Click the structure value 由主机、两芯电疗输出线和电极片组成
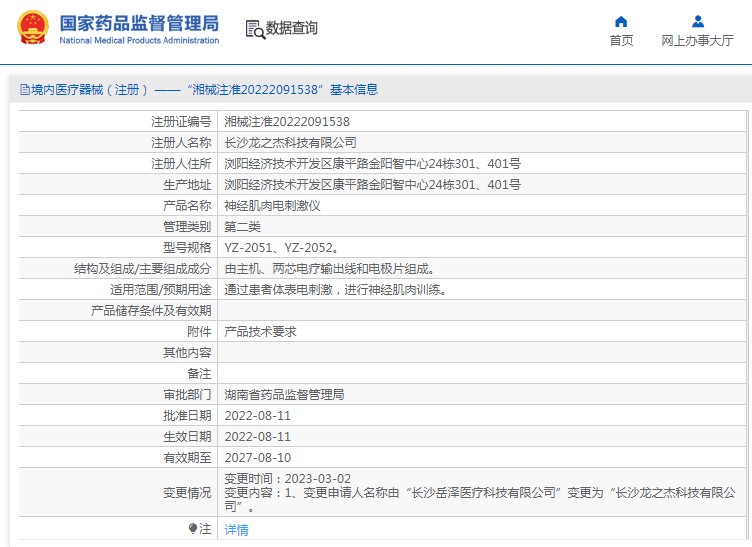This screenshot has height=547, width=752. [329, 269]
